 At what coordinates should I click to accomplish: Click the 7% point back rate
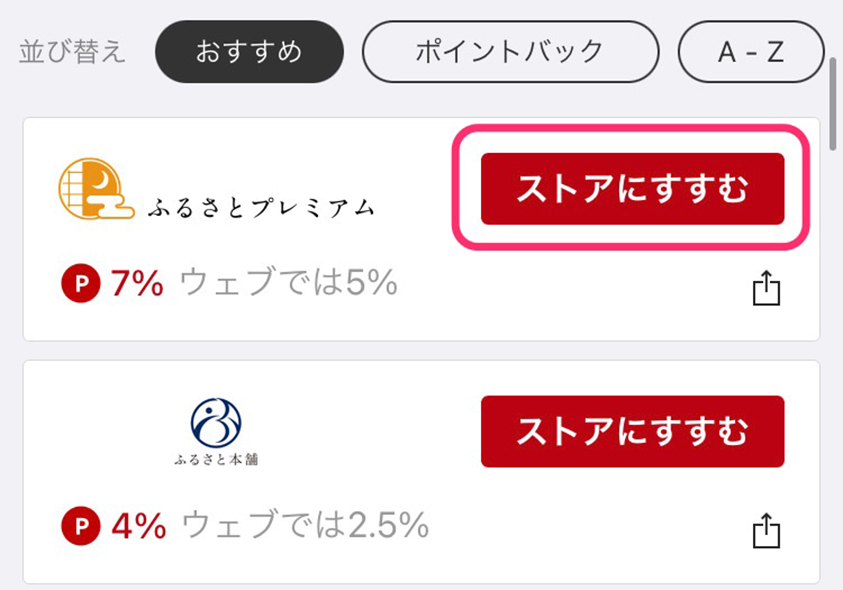137,283
